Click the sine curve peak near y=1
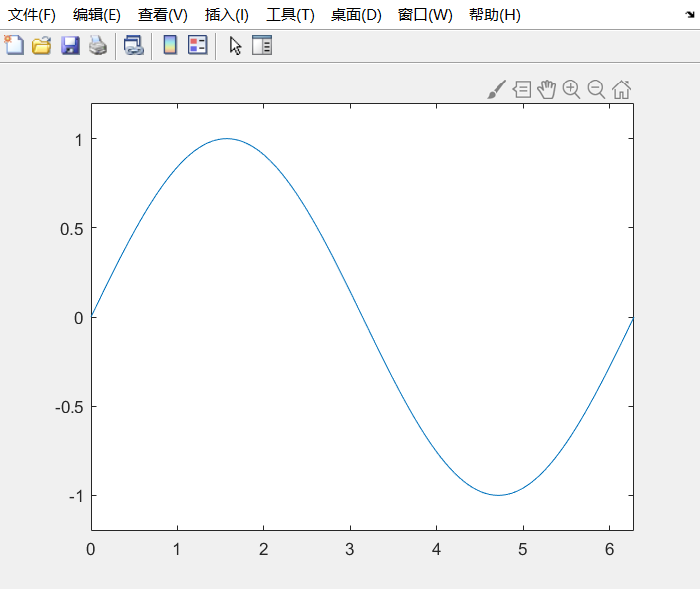Viewport: 700px width, 589px height. pyautogui.click(x=227, y=138)
